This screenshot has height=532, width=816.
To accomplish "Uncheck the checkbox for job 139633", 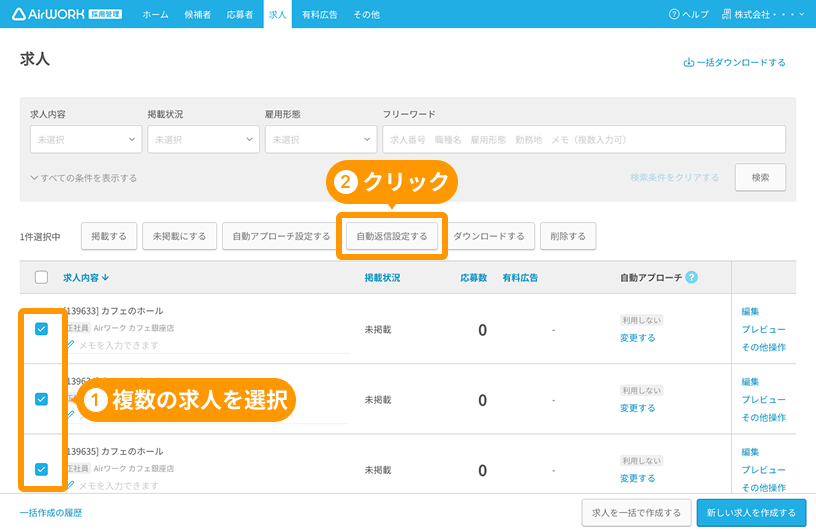I will point(42,329).
